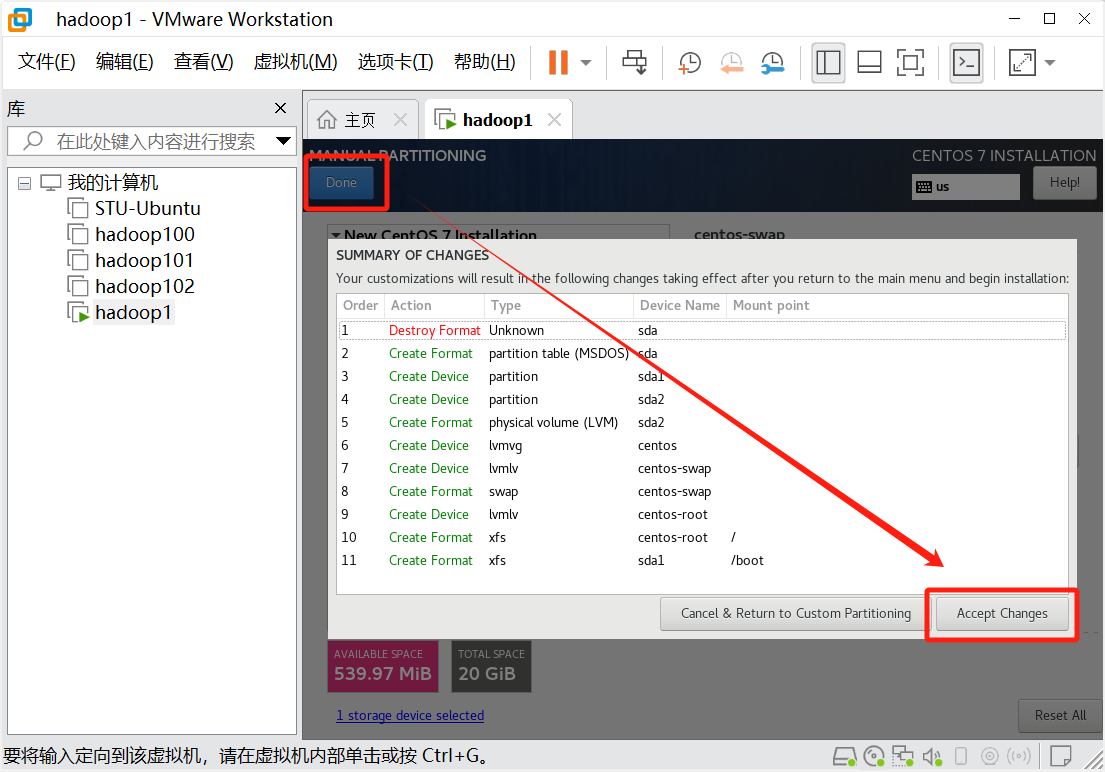Image resolution: width=1105 pixels, height=772 pixels.
Task: Click Cancel & Return to Custom Partitioning
Action: click(796, 613)
